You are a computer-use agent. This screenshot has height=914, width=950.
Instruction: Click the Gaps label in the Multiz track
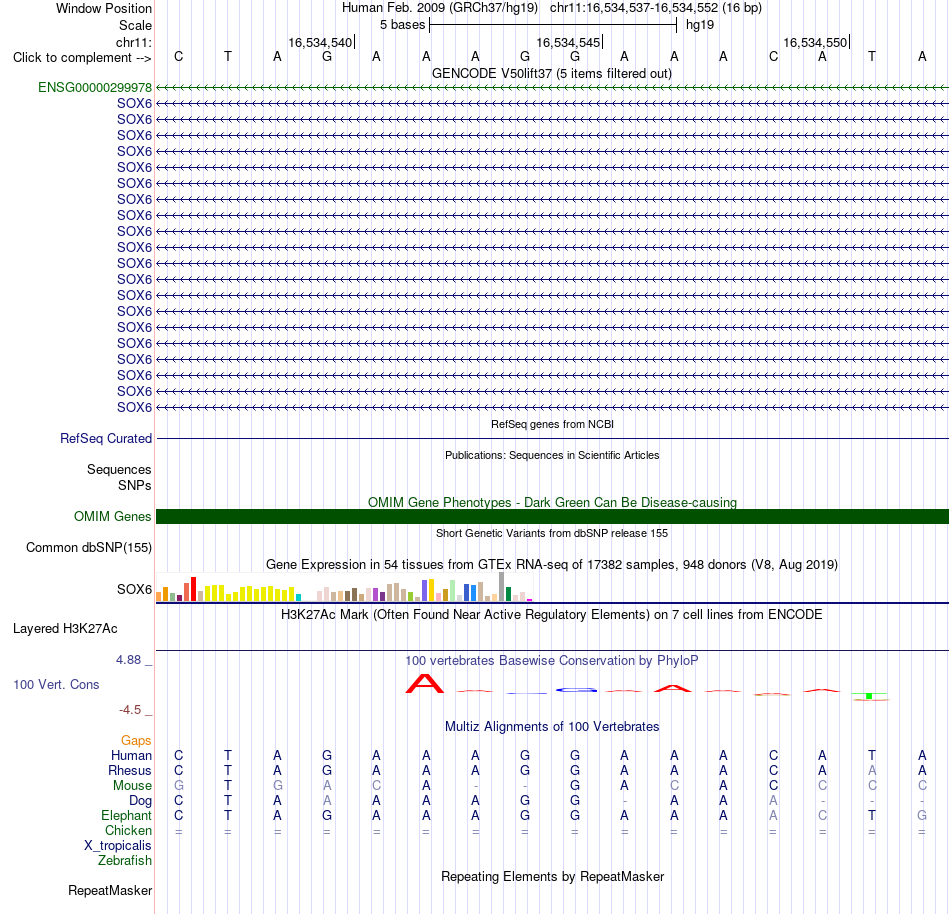pos(136,740)
